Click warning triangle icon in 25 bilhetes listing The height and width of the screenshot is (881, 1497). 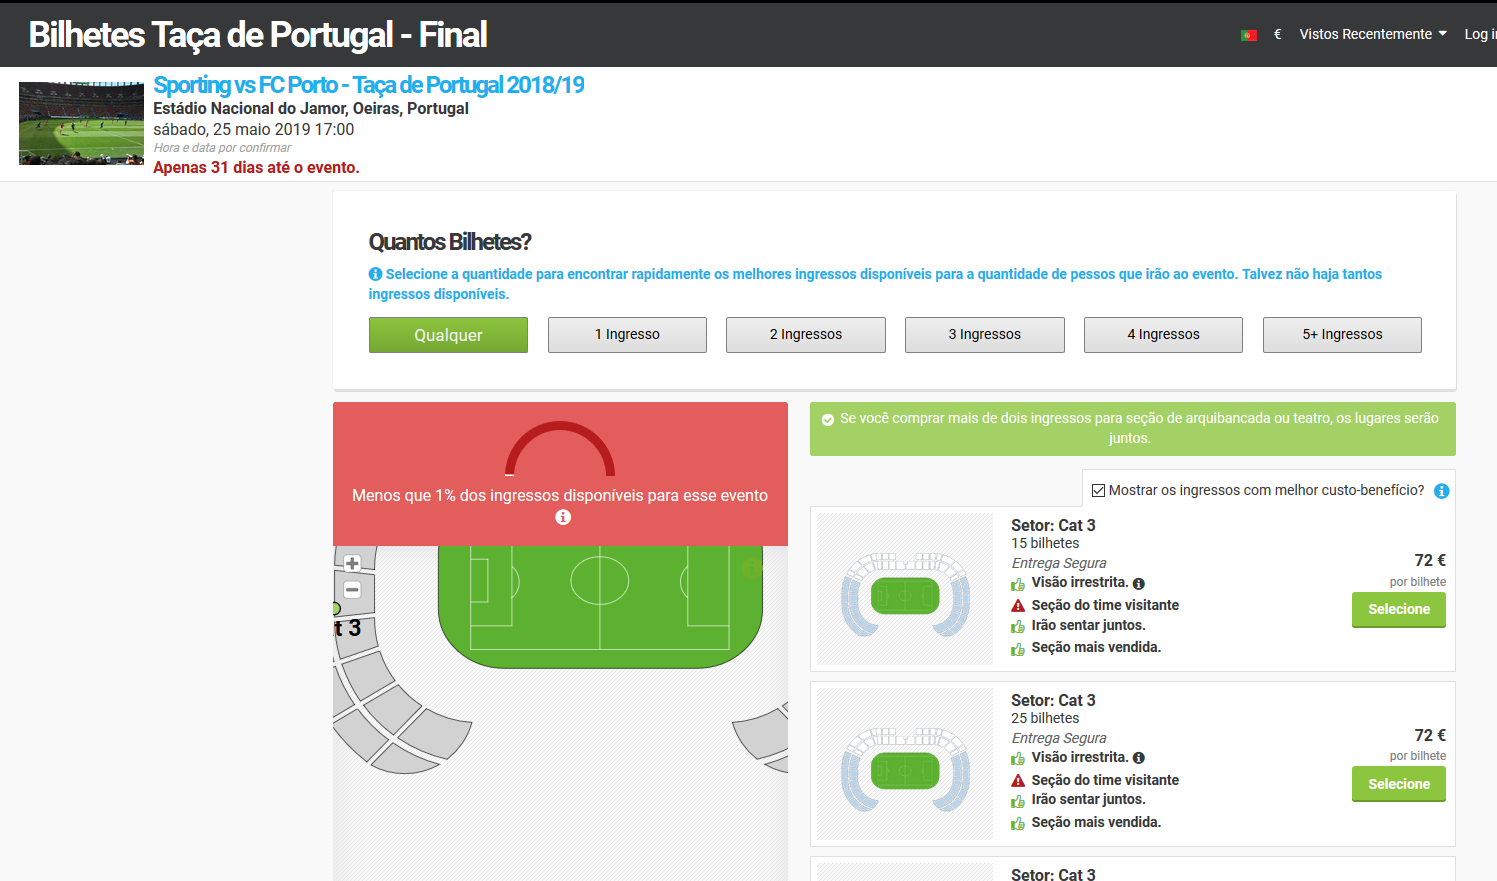click(x=1018, y=781)
